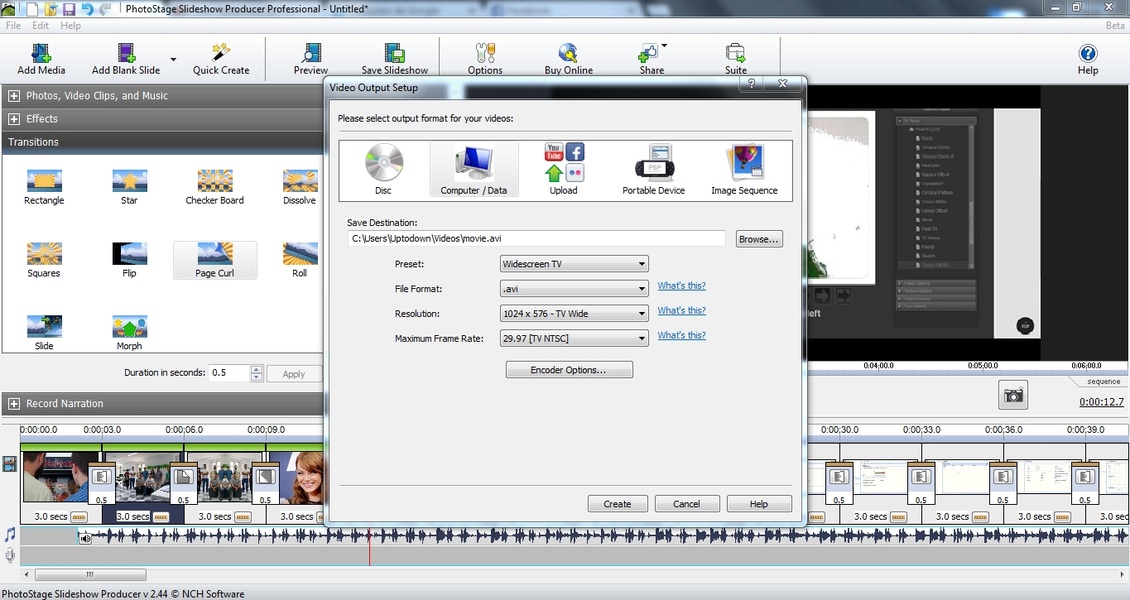Cancel the Video Output Setup dialog

[x=686, y=503]
